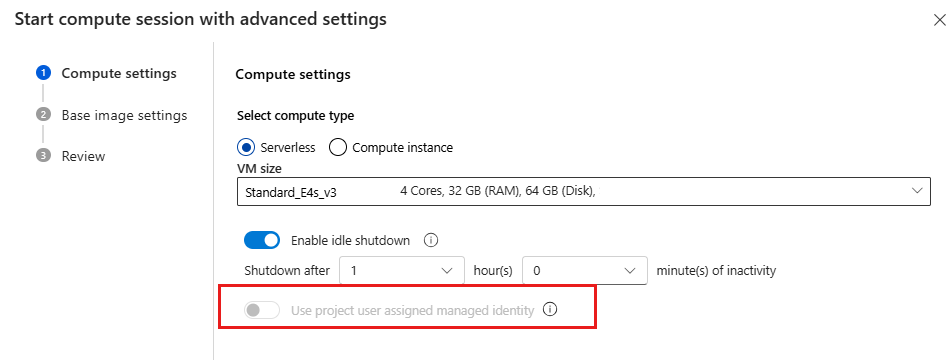Screen dimensions: 951x360
Task: Click the info icon beside Enable idle shutdown
Action: tap(431, 240)
